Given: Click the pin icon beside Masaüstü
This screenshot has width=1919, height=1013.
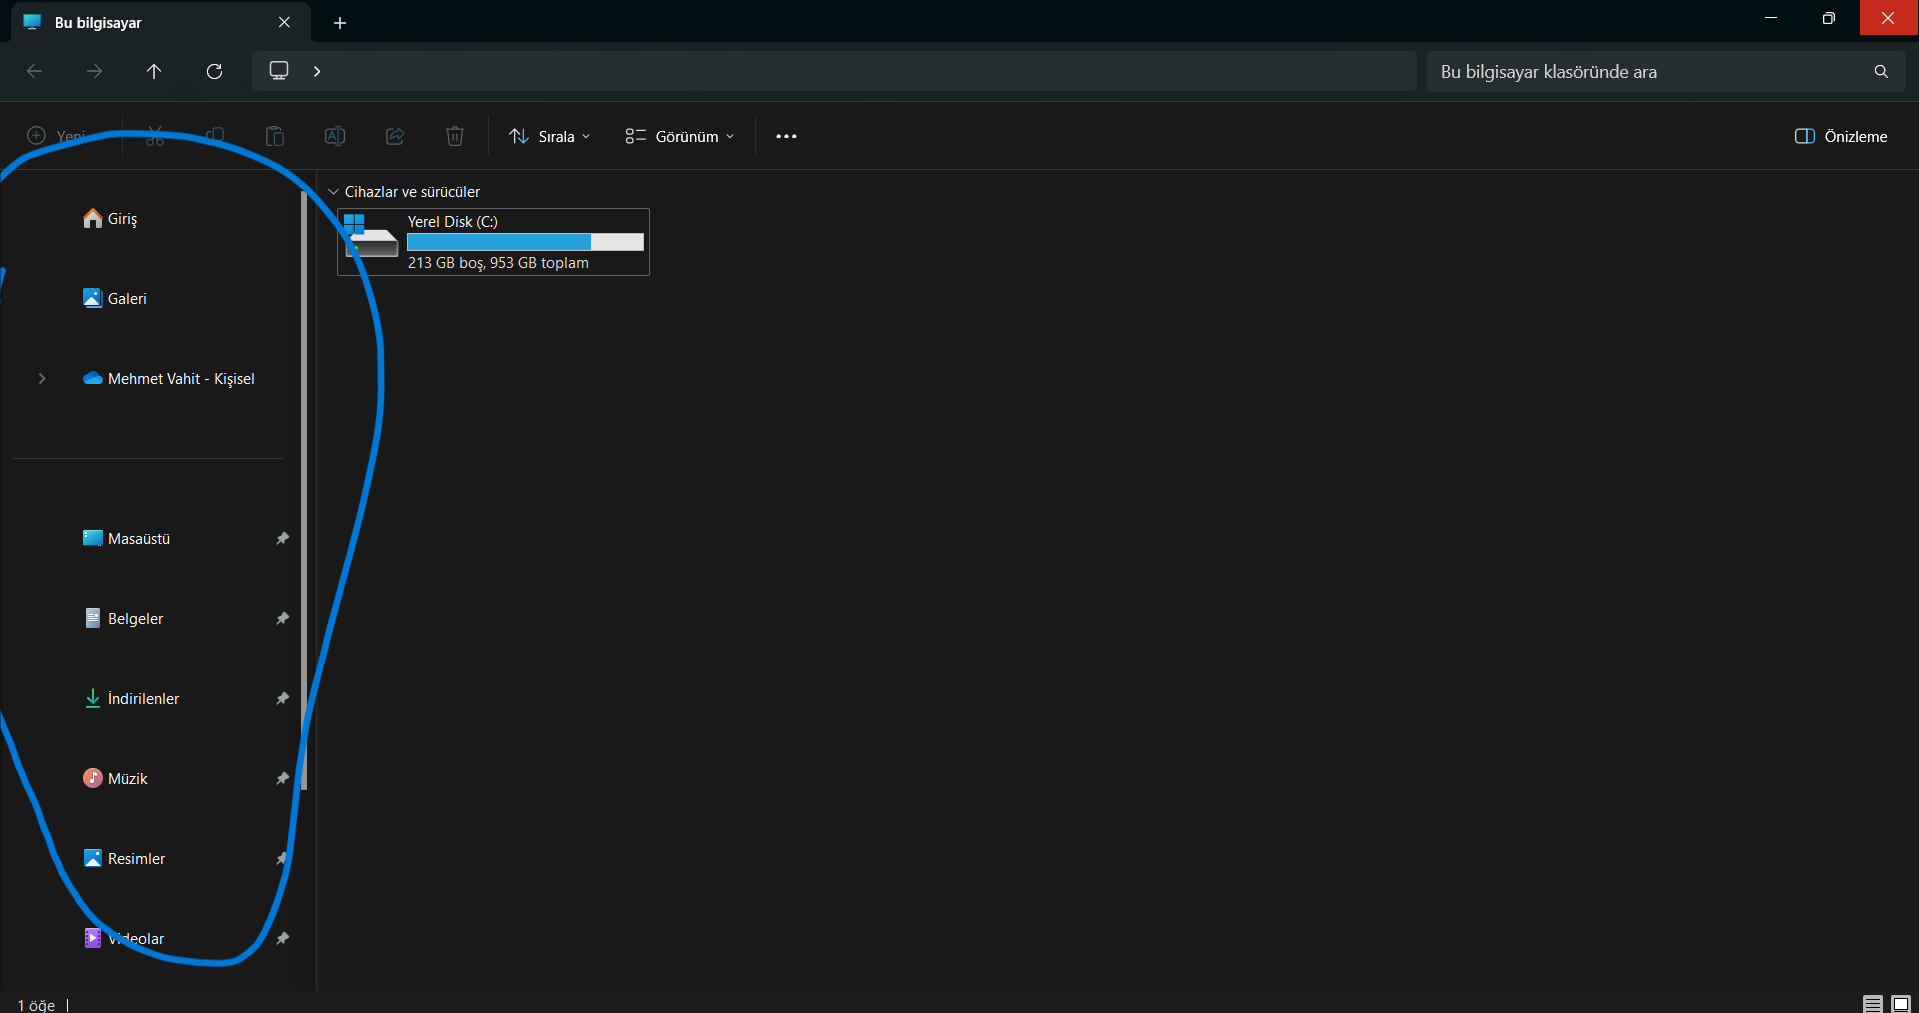Looking at the screenshot, I should click(282, 538).
